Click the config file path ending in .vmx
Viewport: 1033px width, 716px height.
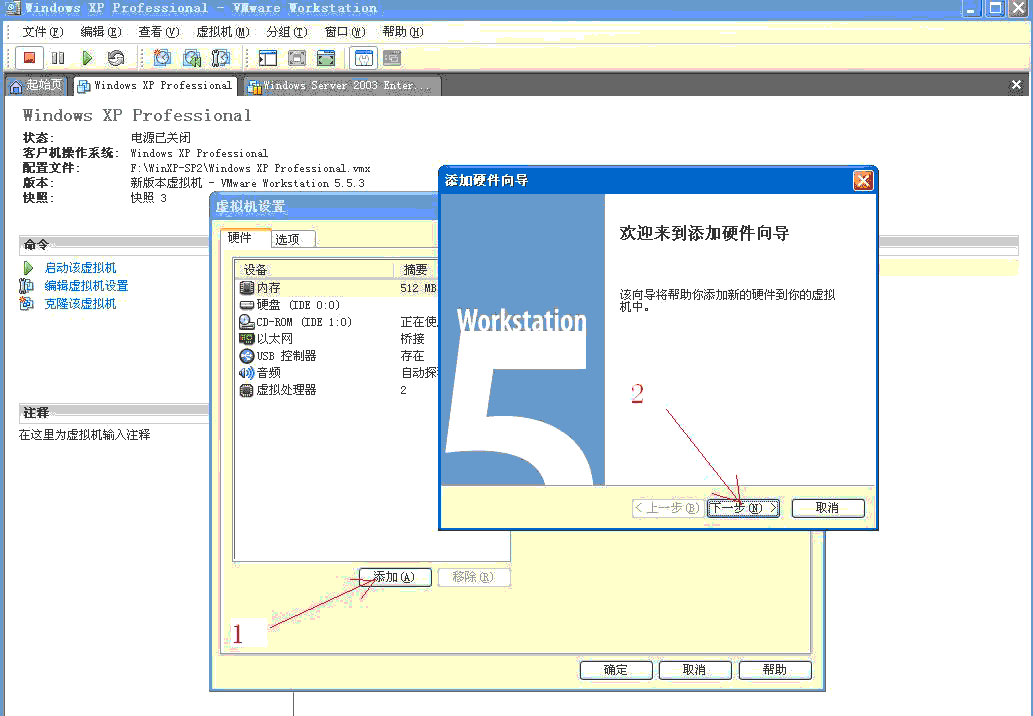(250, 168)
